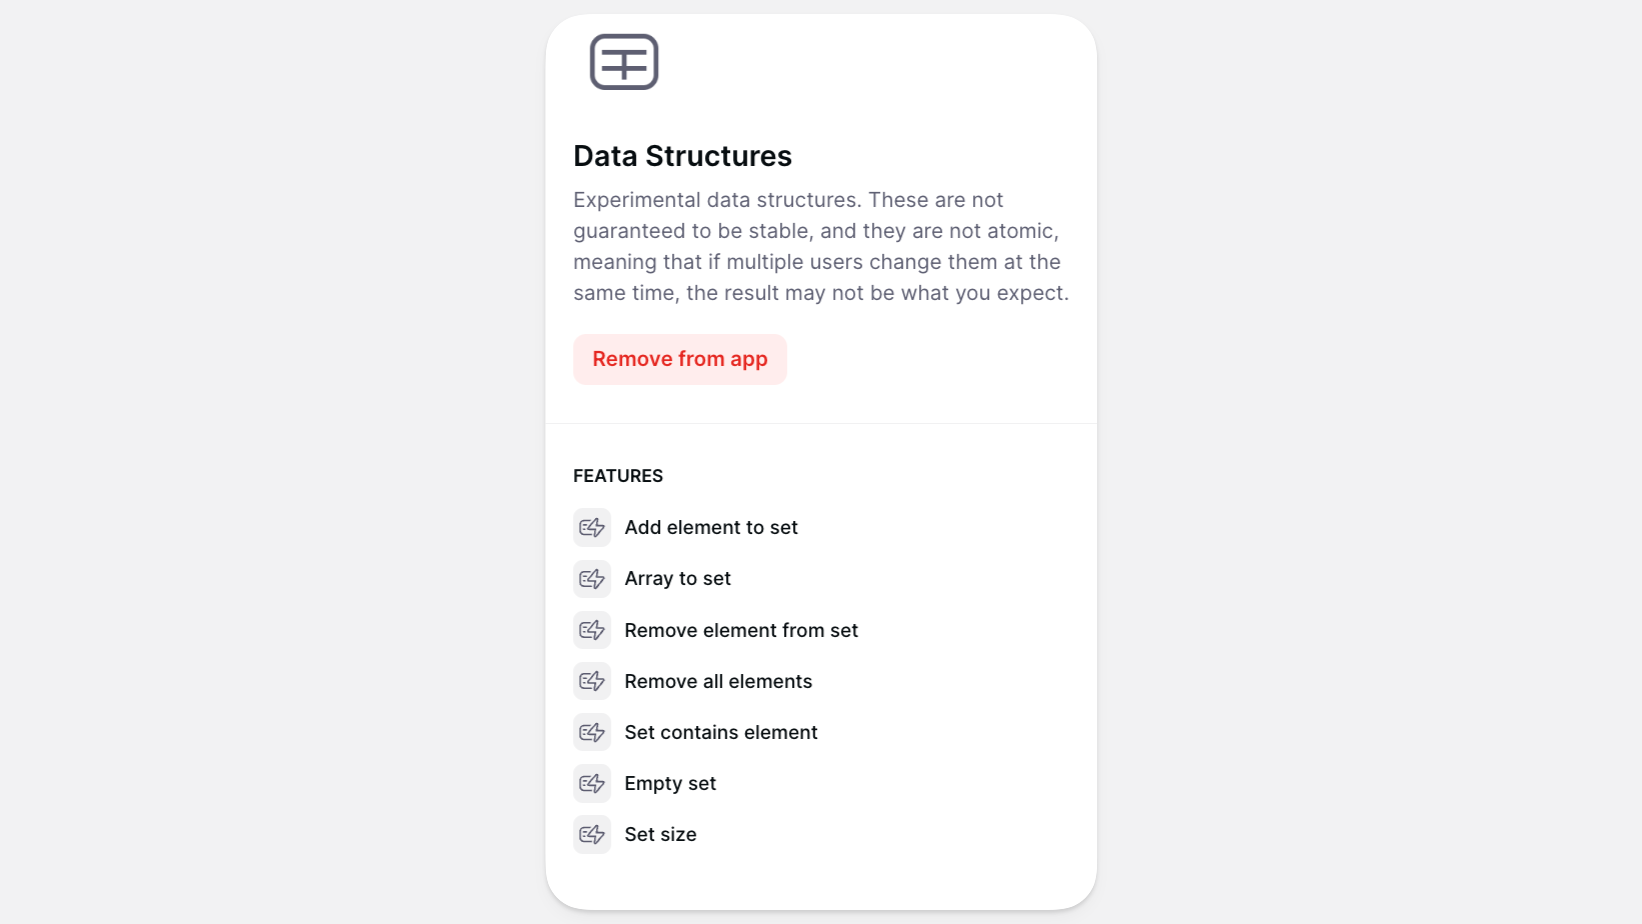The width and height of the screenshot is (1642, 924).
Task: Pick the Set size feature label
Action: [x=660, y=834]
